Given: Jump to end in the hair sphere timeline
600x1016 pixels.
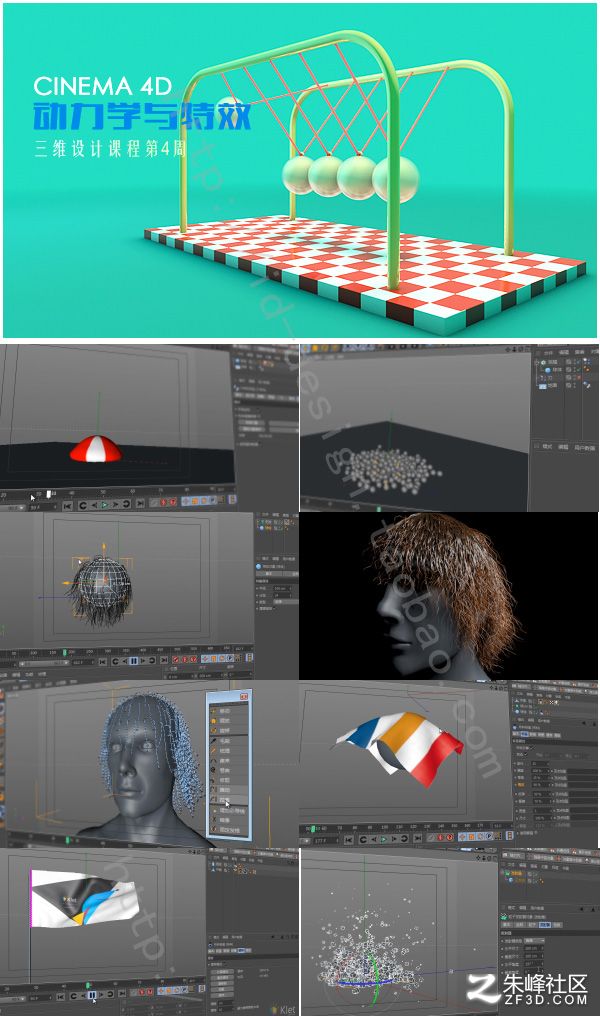Looking at the screenshot, I should (165, 660).
